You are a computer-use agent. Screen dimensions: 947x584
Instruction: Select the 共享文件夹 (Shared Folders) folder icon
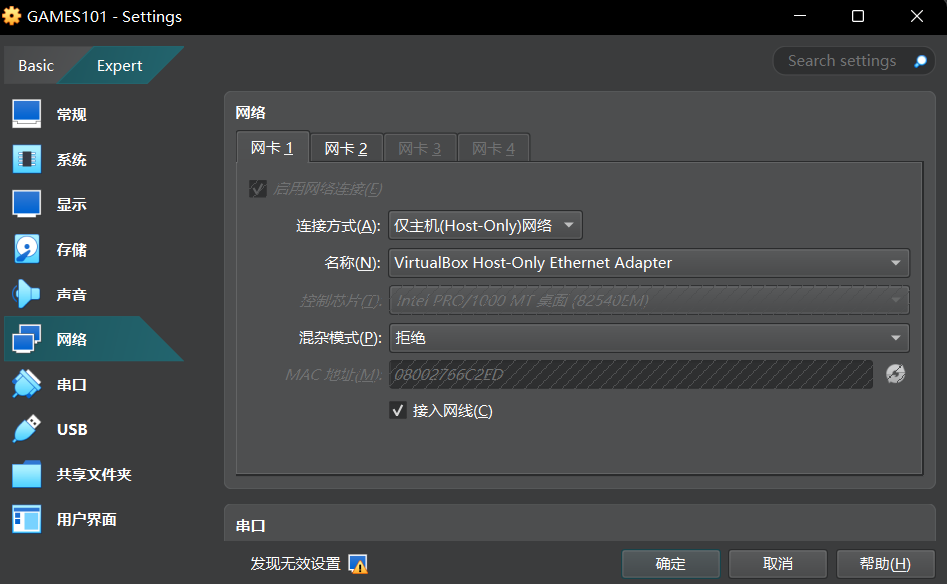click(26, 474)
